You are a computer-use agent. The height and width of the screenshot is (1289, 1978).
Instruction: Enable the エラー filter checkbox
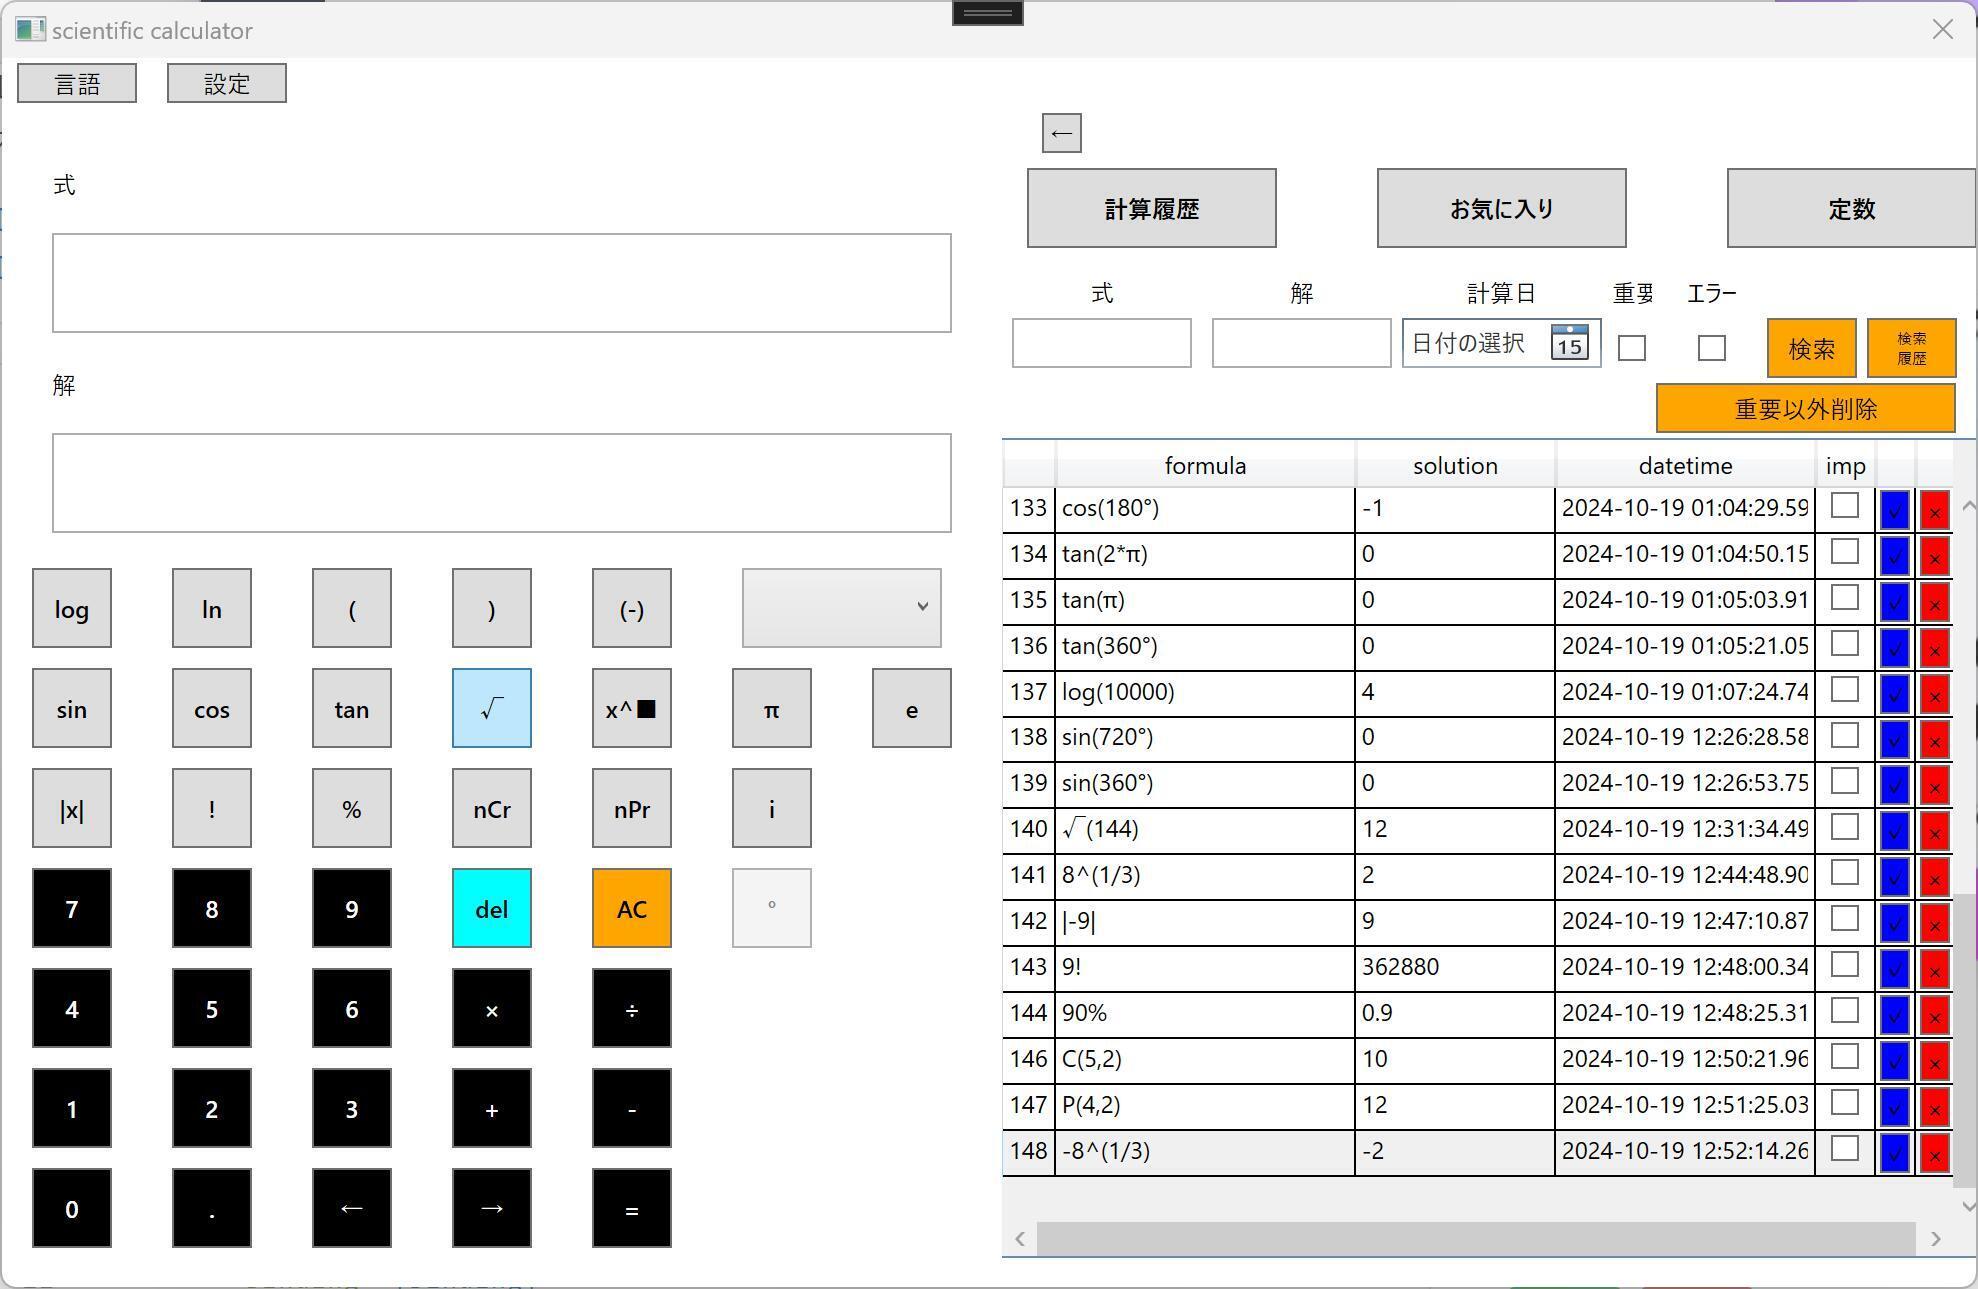pyautogui.click(x=1711, y=348)
